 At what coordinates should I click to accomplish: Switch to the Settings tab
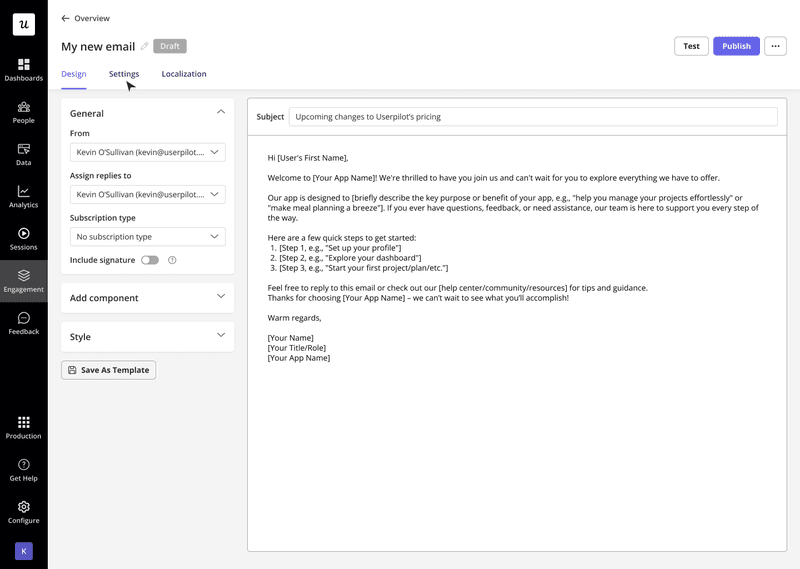pyautogui.click(x=124, y=74)
